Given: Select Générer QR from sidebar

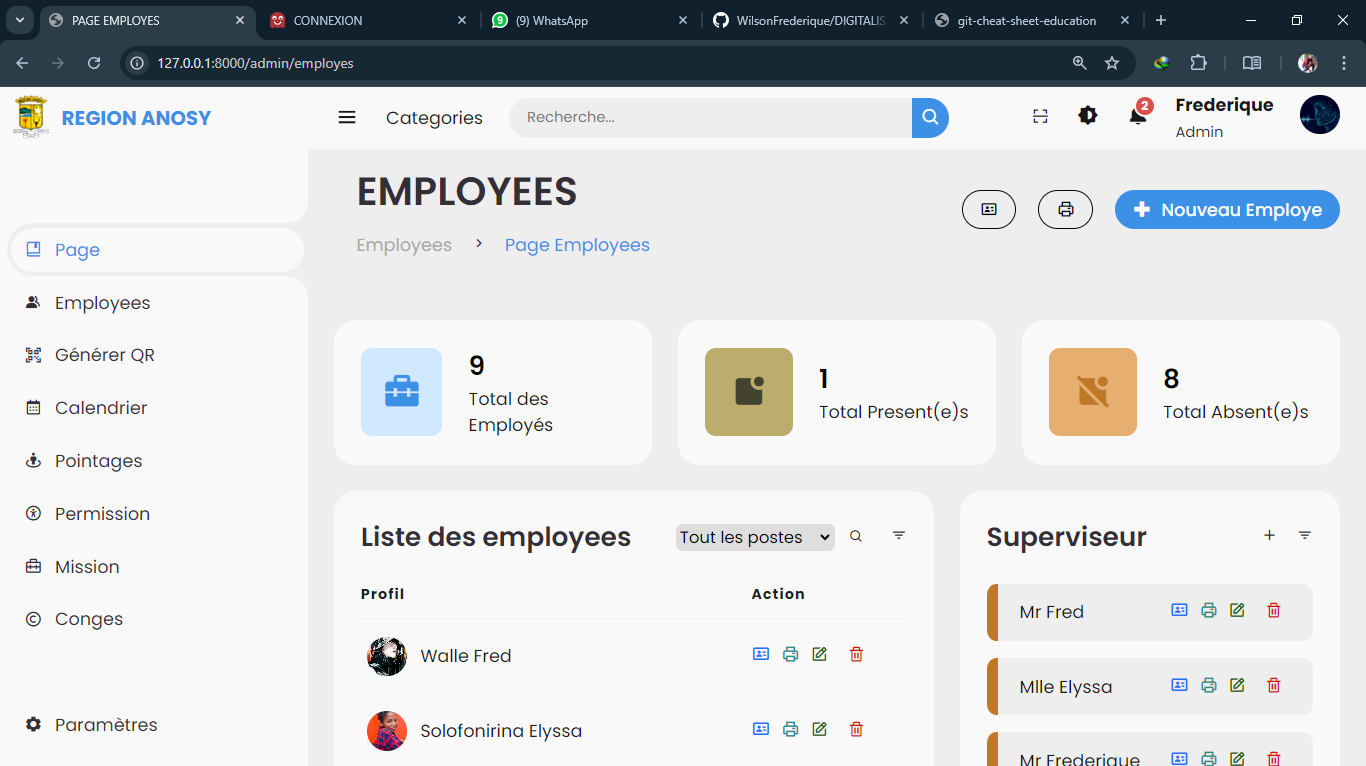Looking at the screenshot, I should 104,355.
